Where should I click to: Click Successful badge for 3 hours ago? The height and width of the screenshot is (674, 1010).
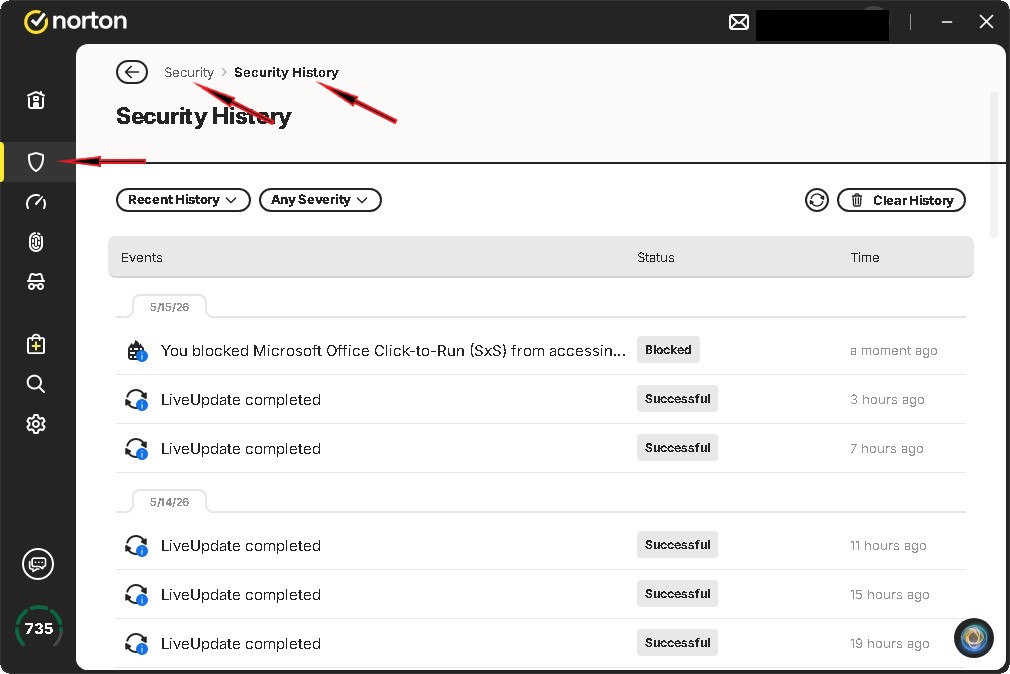pyautogui.click(x=678, y=399)
